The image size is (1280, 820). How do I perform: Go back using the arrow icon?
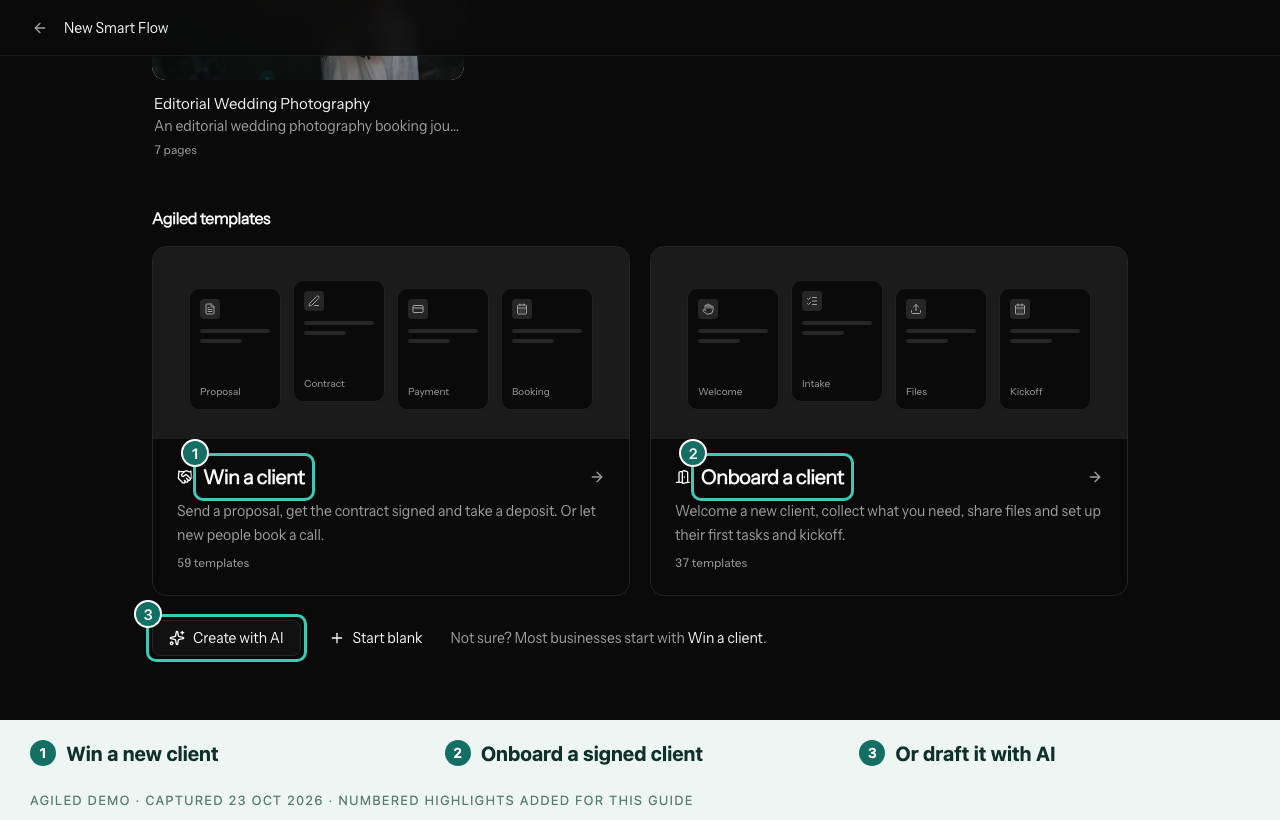(40, 28)
